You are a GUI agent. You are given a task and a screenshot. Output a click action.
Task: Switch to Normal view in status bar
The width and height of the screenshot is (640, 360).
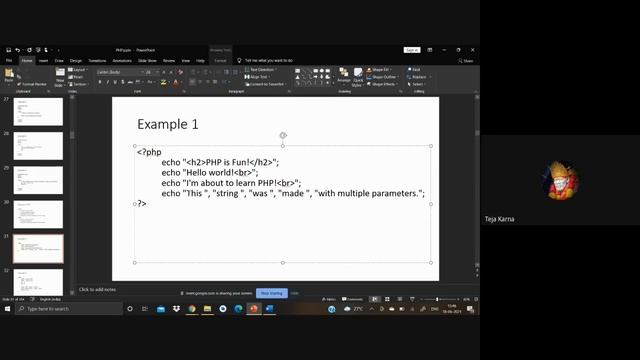point(374,299)
